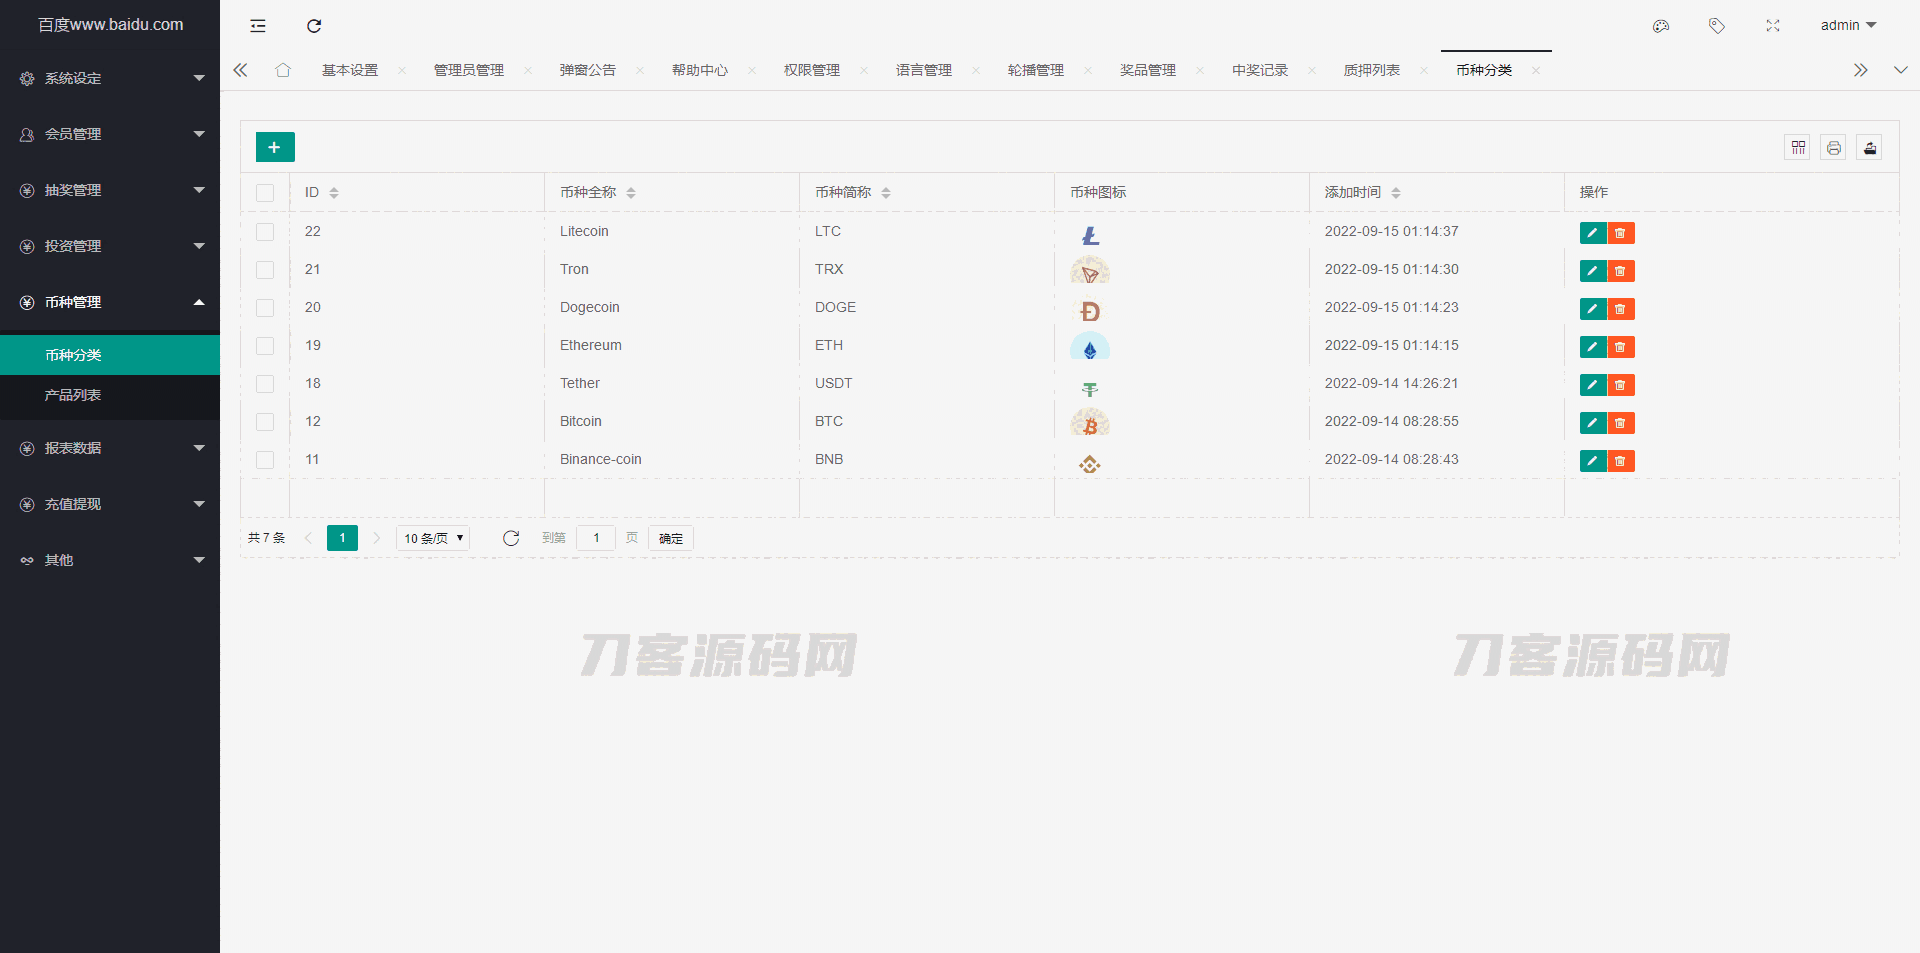Screen dimensions: 1920x953
Task: Click the tag icon near admin
Action: (1717, 26)
